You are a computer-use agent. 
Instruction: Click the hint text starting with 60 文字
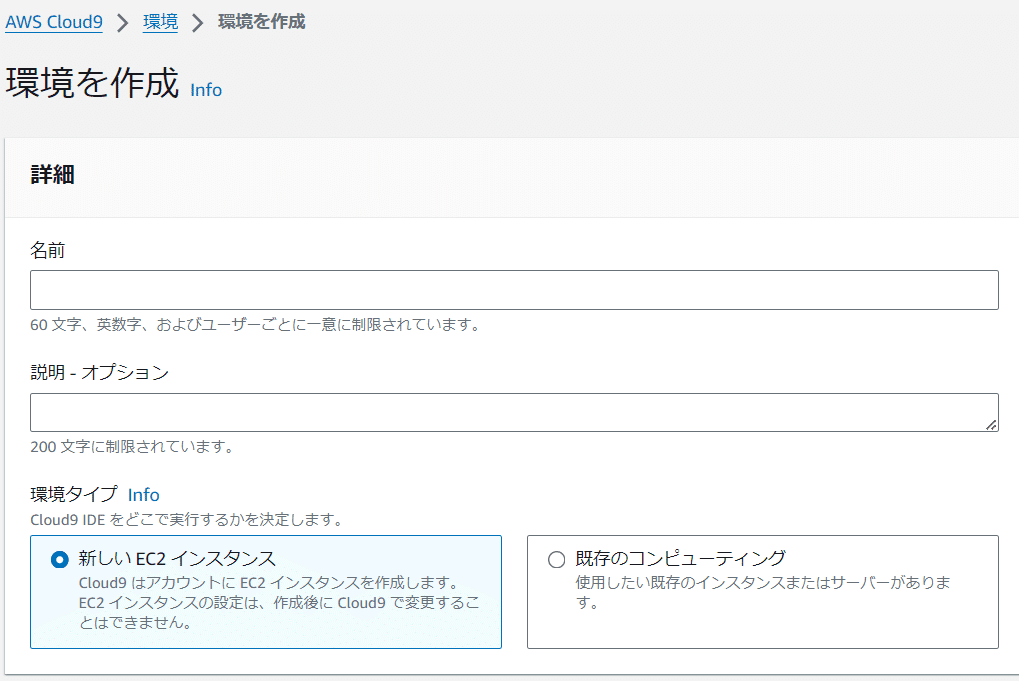pyautogui.click(x=256, y=324)
